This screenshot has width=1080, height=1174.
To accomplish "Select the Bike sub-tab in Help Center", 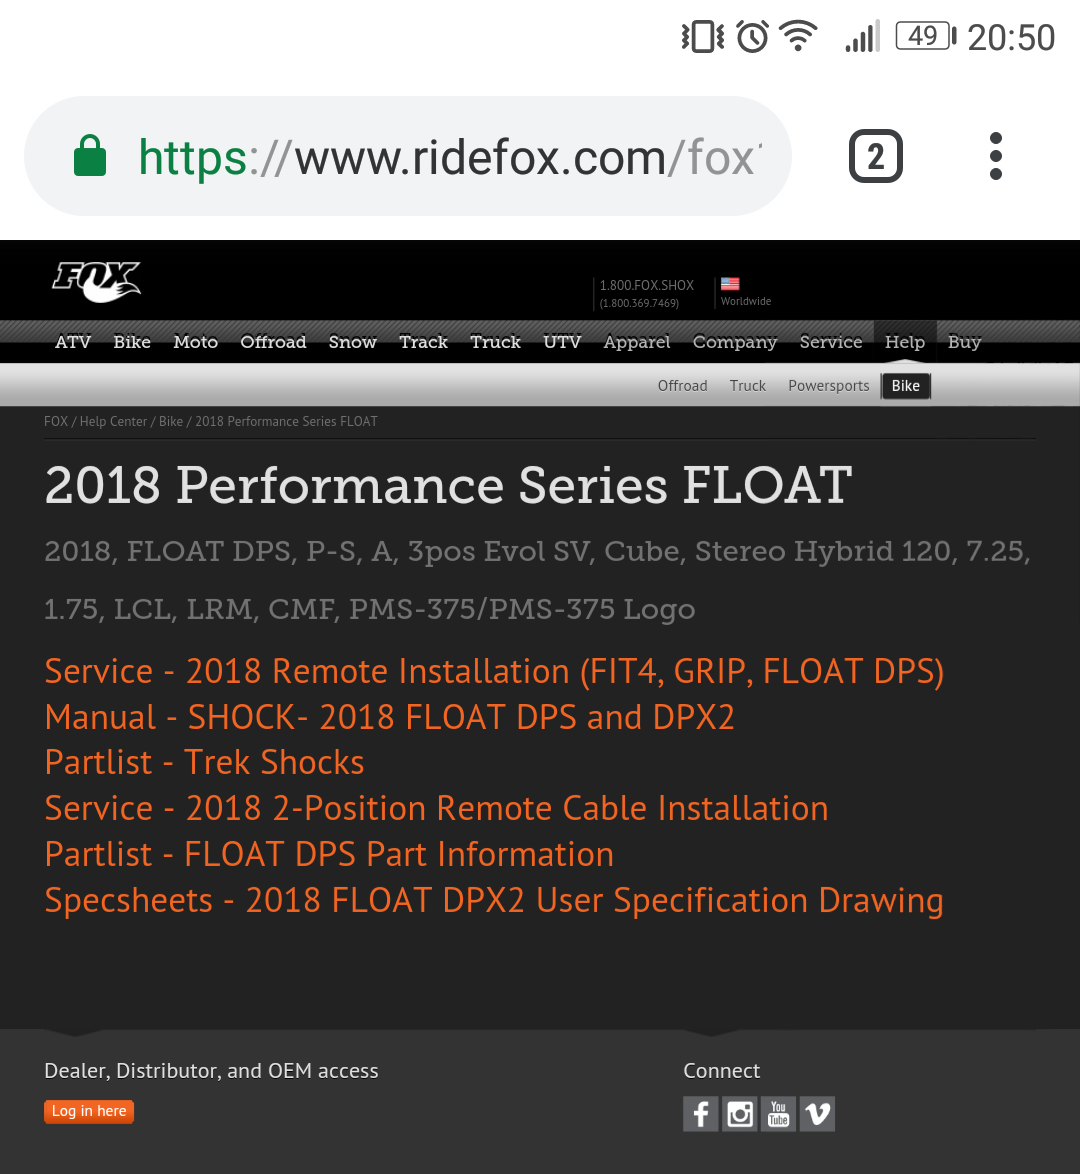I will pyautogui.click(x=905, y=386).
